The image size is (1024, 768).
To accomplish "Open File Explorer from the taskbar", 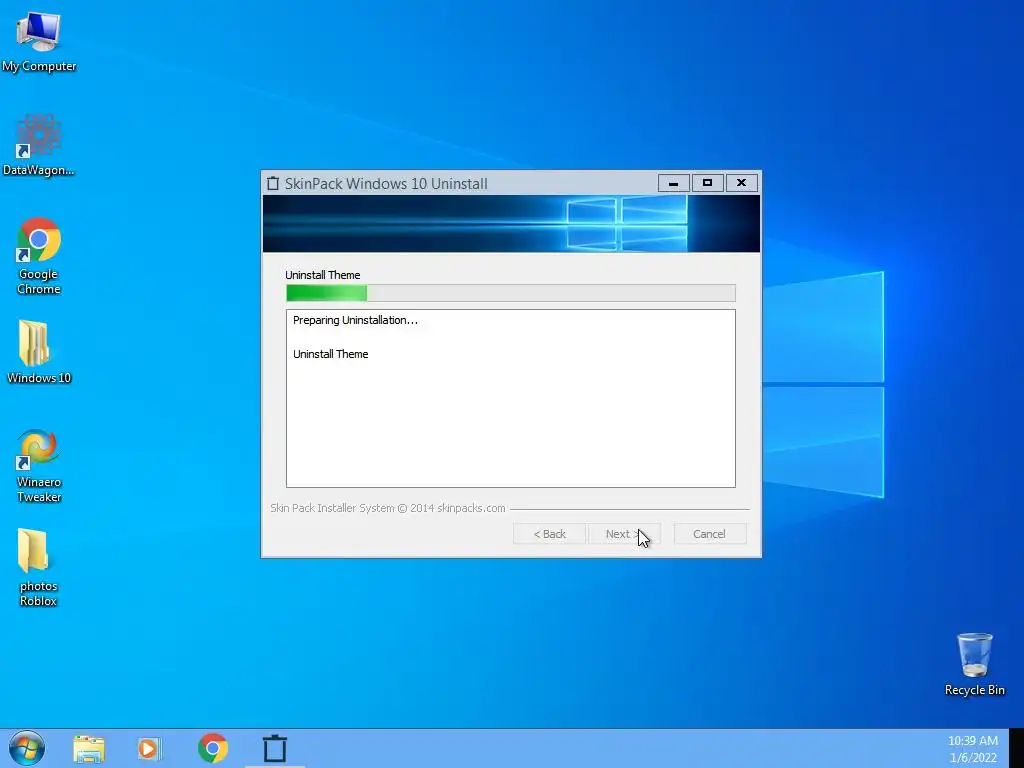I will point(89,748).
